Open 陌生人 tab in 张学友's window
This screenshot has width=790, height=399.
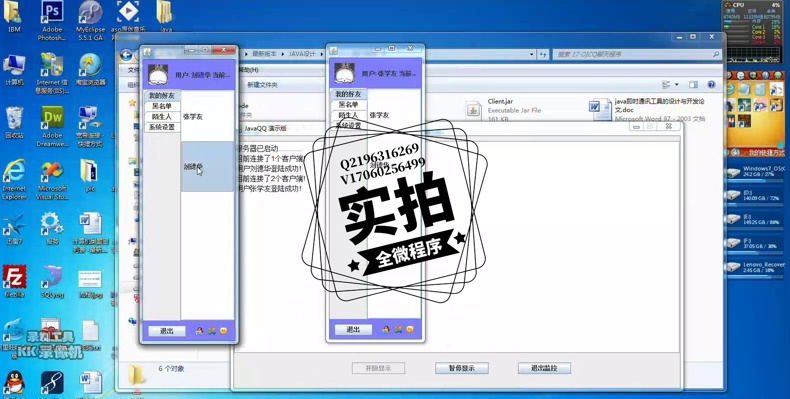[348, 115]
